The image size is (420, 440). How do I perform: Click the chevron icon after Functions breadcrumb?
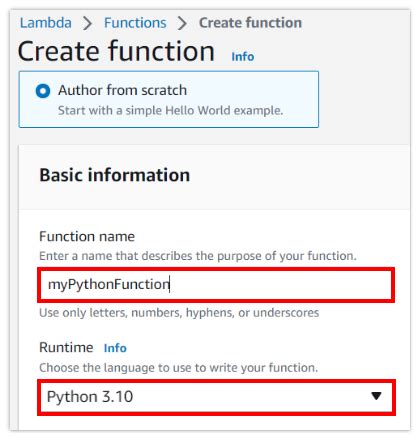point(182,23)
